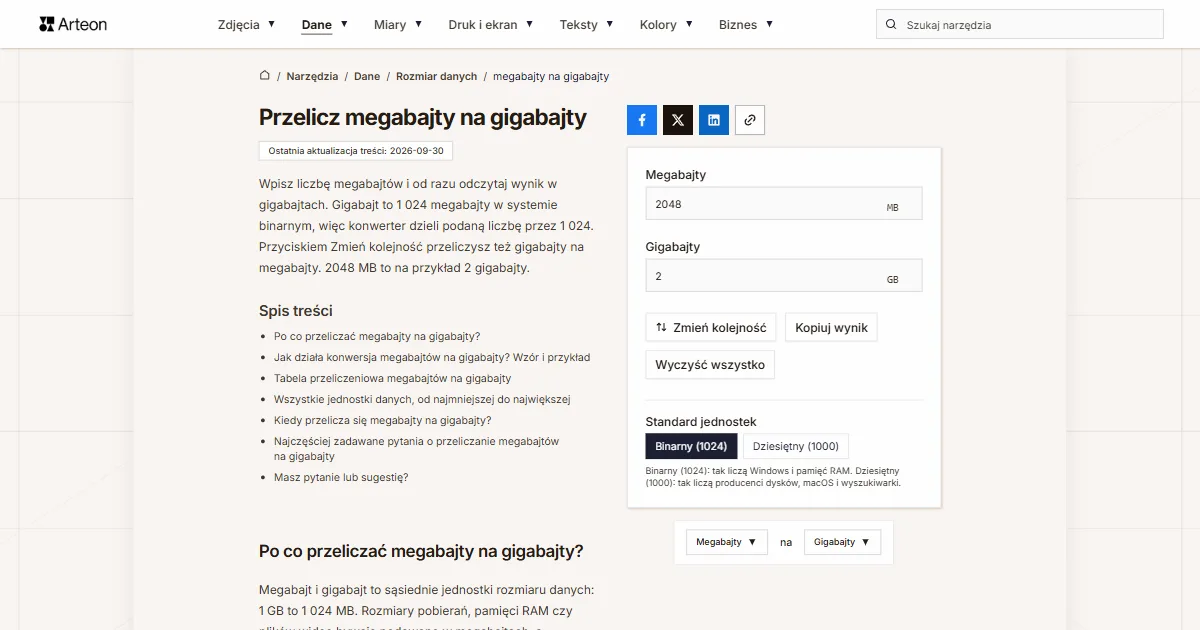This screenshot has height=630, width=1200.
Task: Click the home icon in breadcrumbs
Action: [265, 76]
